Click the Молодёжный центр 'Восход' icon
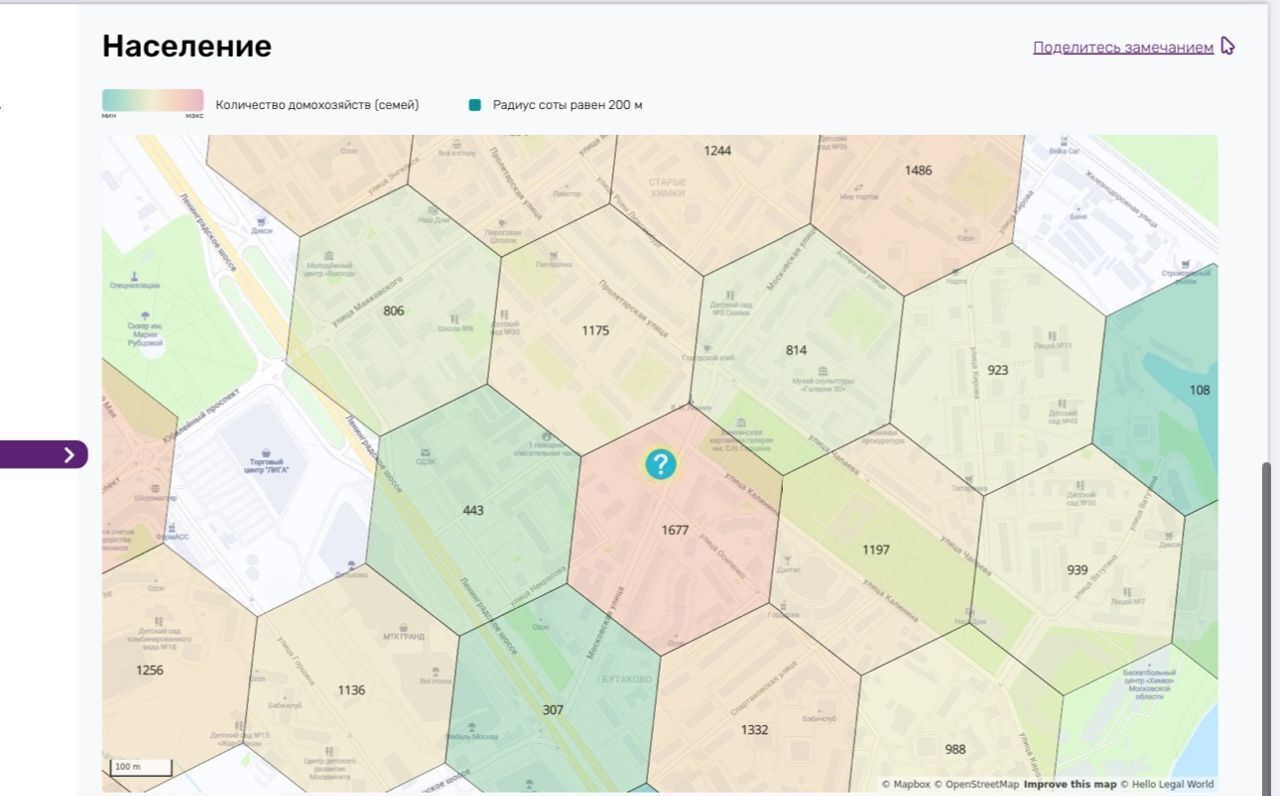 coord(329,256)
